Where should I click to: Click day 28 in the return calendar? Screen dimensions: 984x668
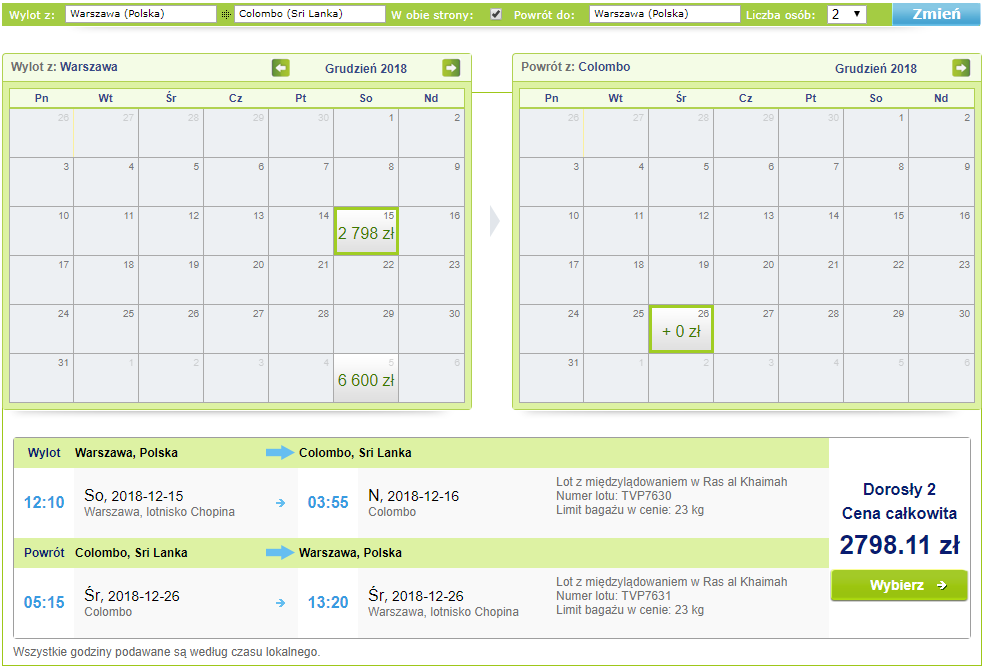click(811, 329)
